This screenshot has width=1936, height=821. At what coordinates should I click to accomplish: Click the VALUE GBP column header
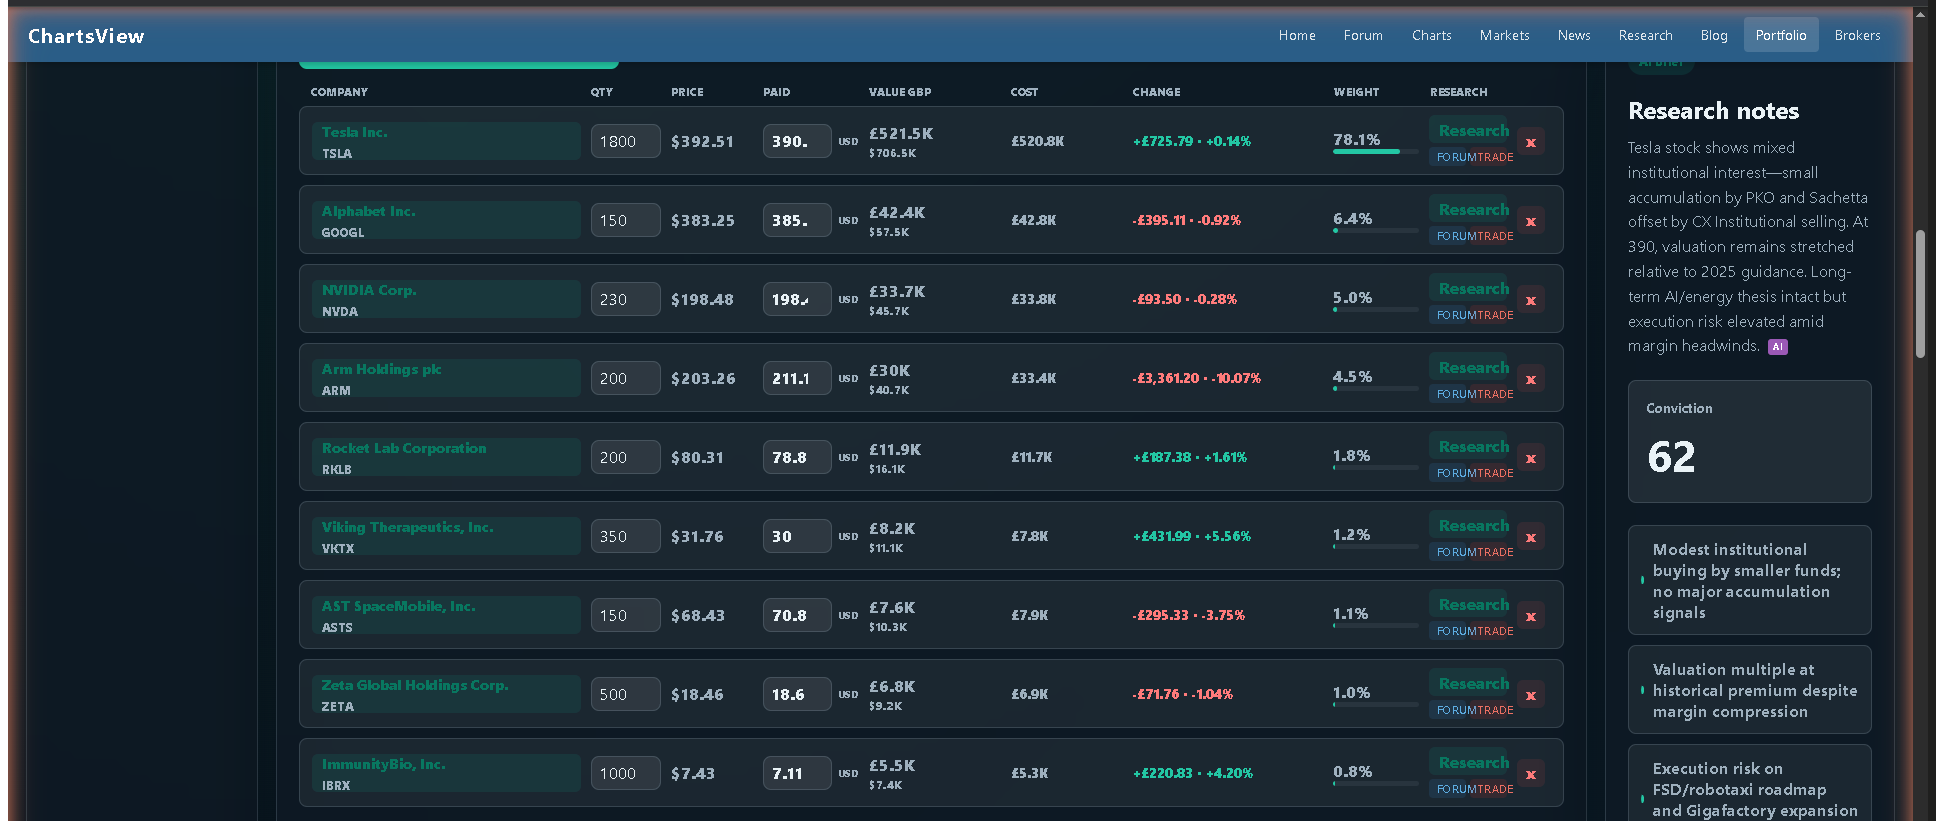900,92
